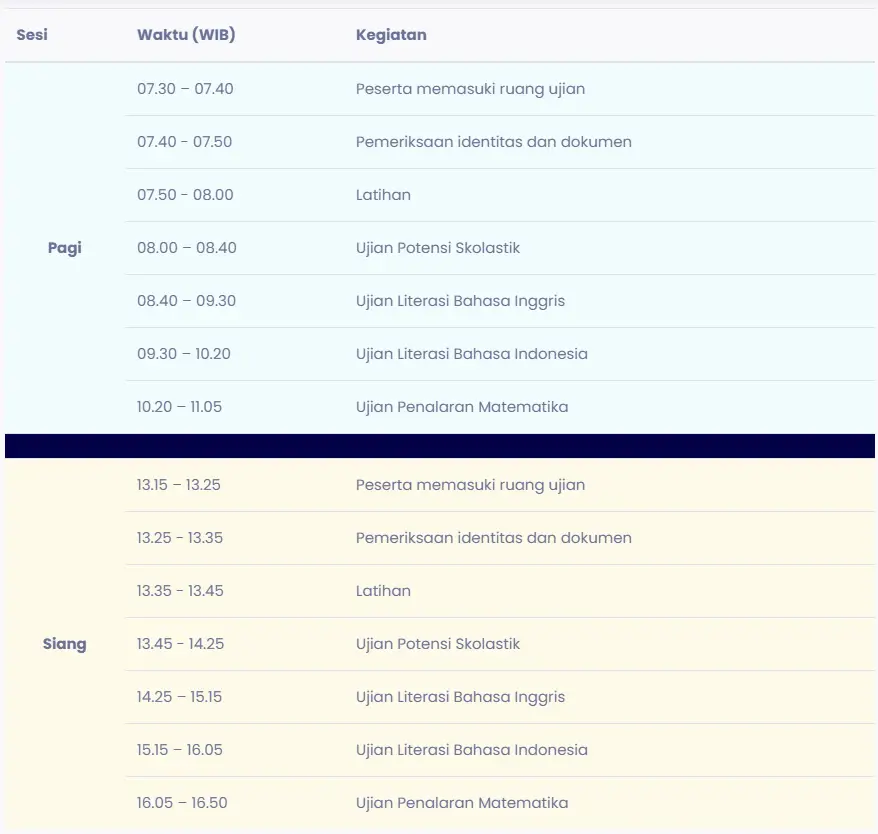
Task: Click the 'Kegiatan' column header
Action: [x=390, y=34]
